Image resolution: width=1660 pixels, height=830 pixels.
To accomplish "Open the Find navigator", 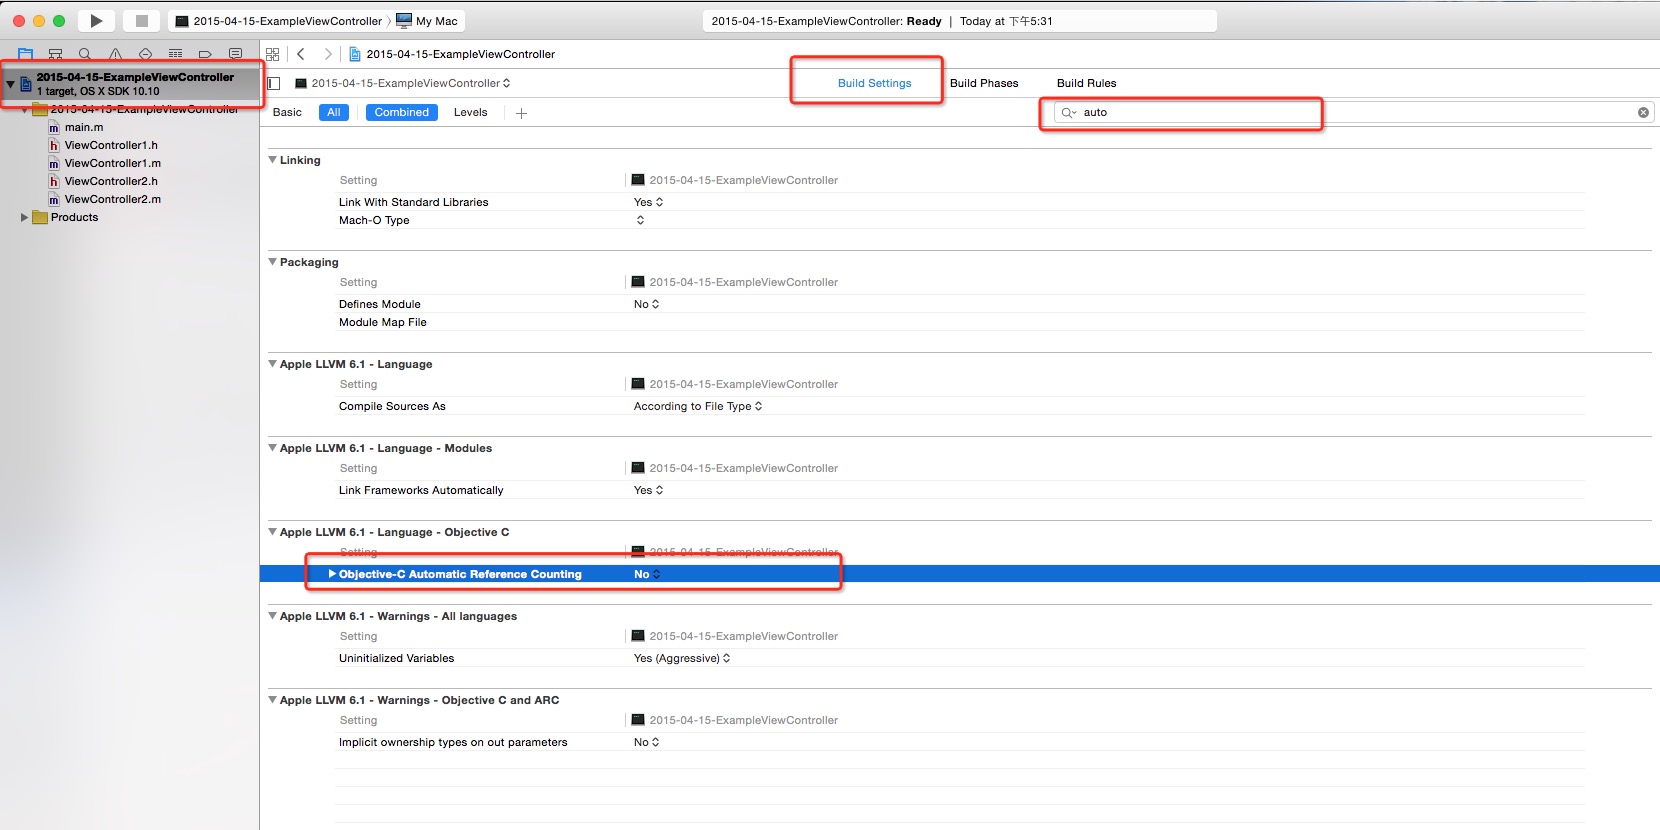I will tap(85, 54).
